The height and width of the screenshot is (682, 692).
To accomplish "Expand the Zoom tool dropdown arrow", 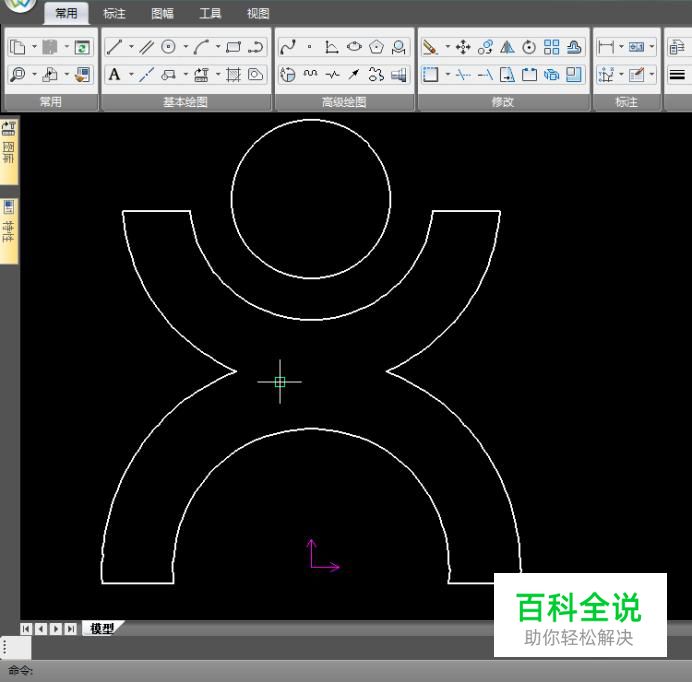I will [x=34, y=74].
